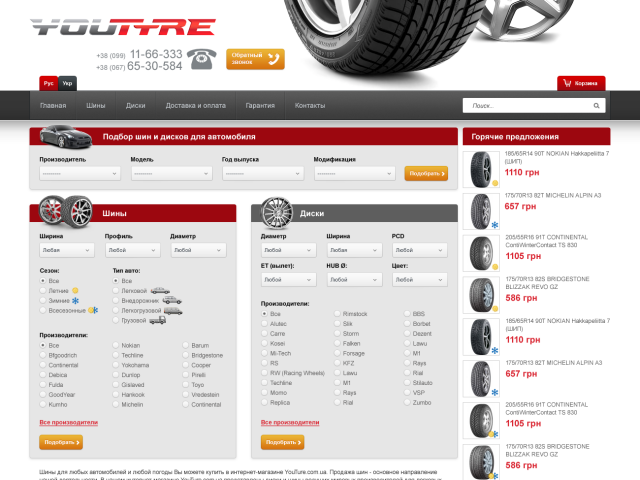Open the Производитель car make dropdown
Image resolution: width=640 pixels, height=480 pixels.
point(80,173)
